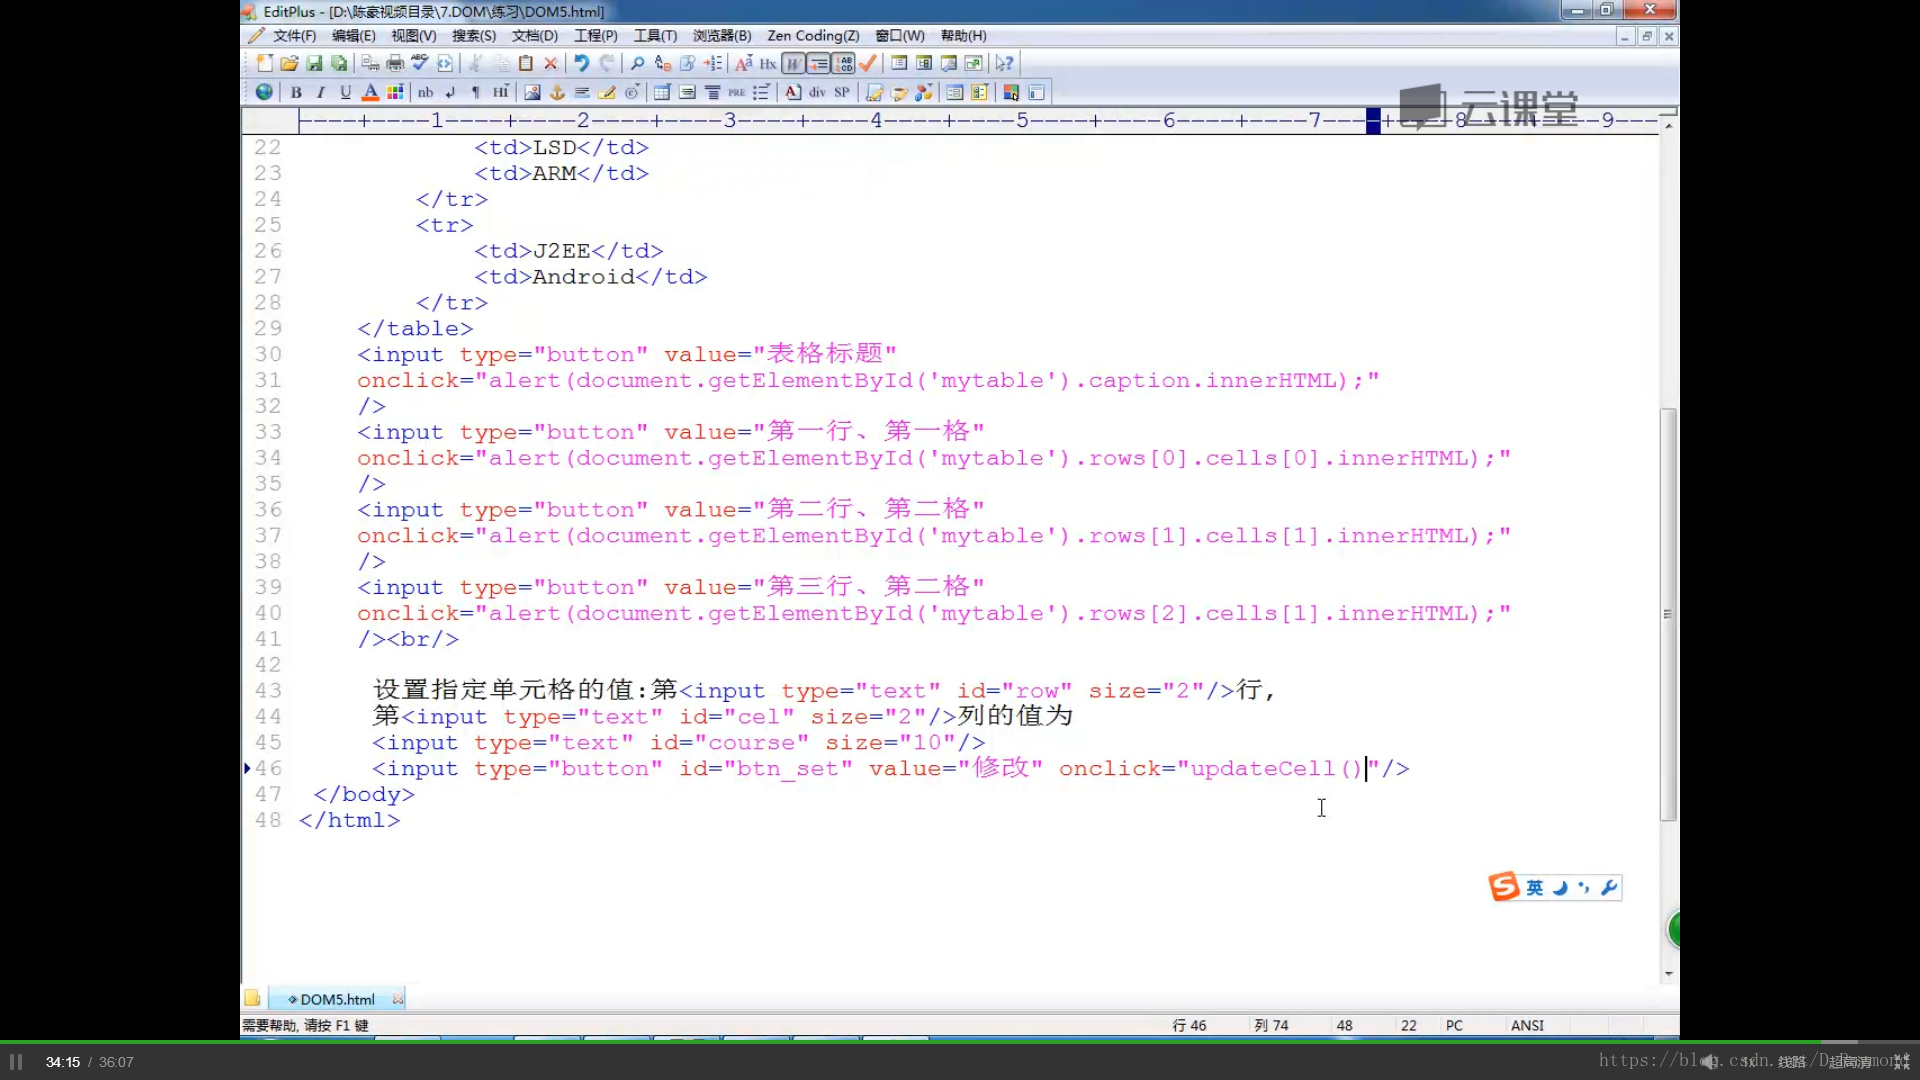Screen dimensions: 1920x1080
Task: Run the ABC spell check
Action: click(x=420, y=63)
